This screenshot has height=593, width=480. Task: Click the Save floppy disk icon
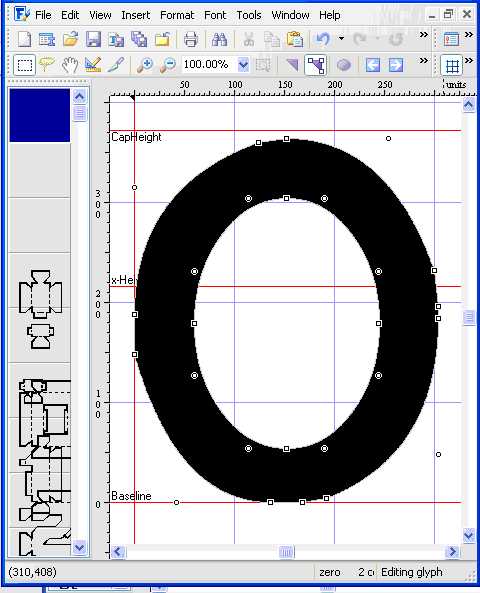(x=93, y=39)
